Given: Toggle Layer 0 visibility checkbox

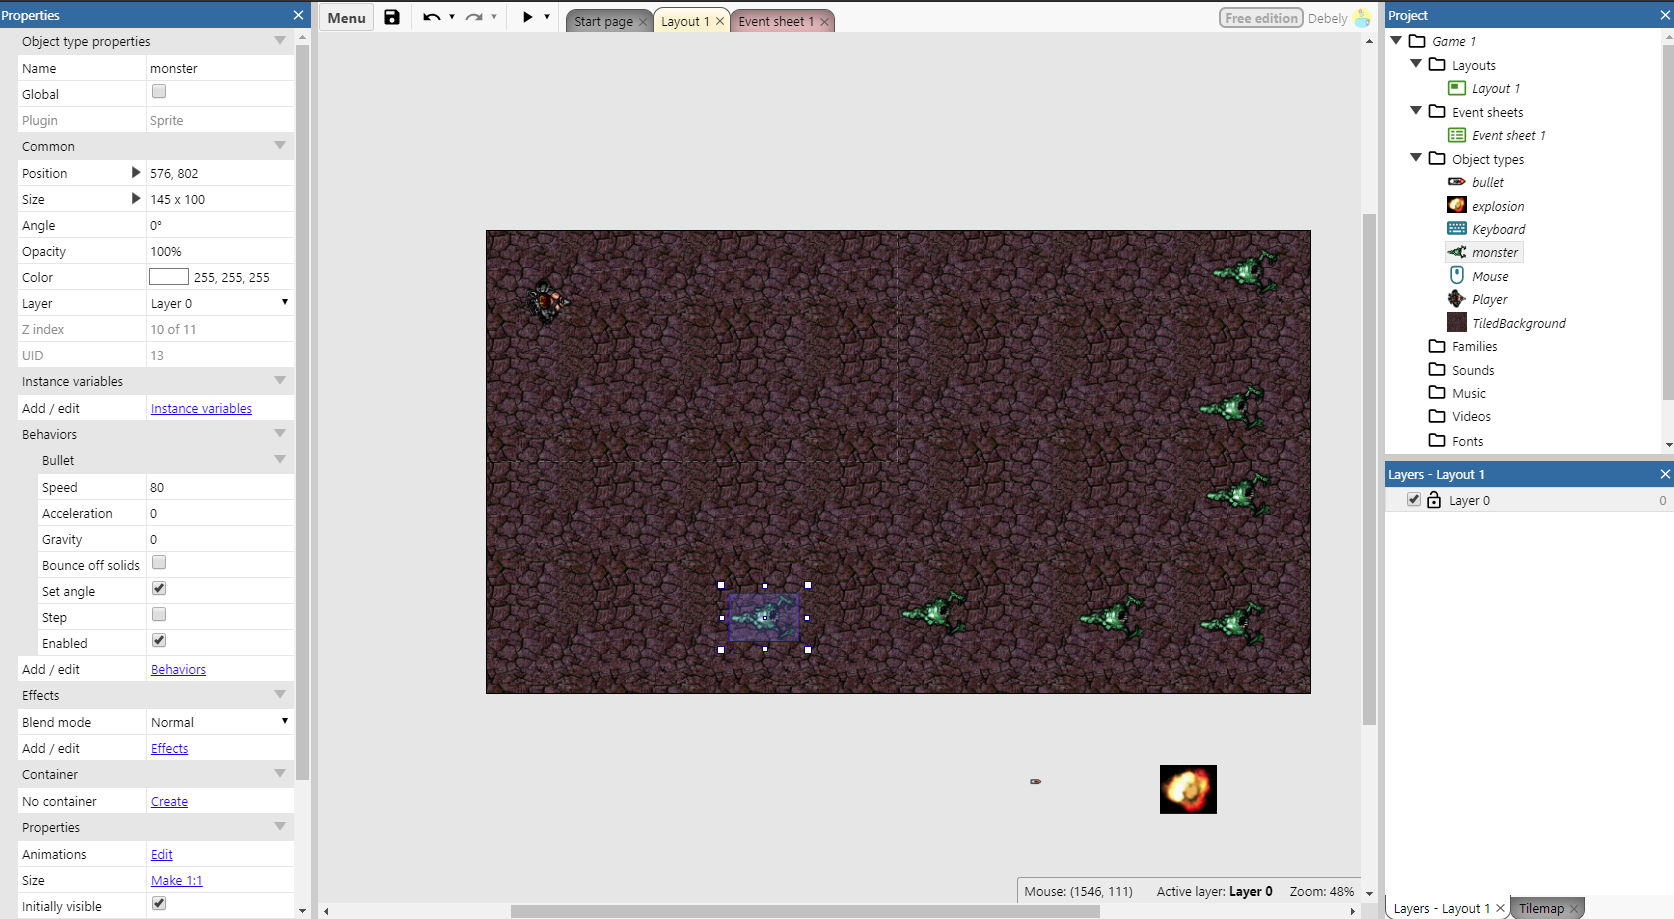Looking at the screenshot, I should point(1414,500).
